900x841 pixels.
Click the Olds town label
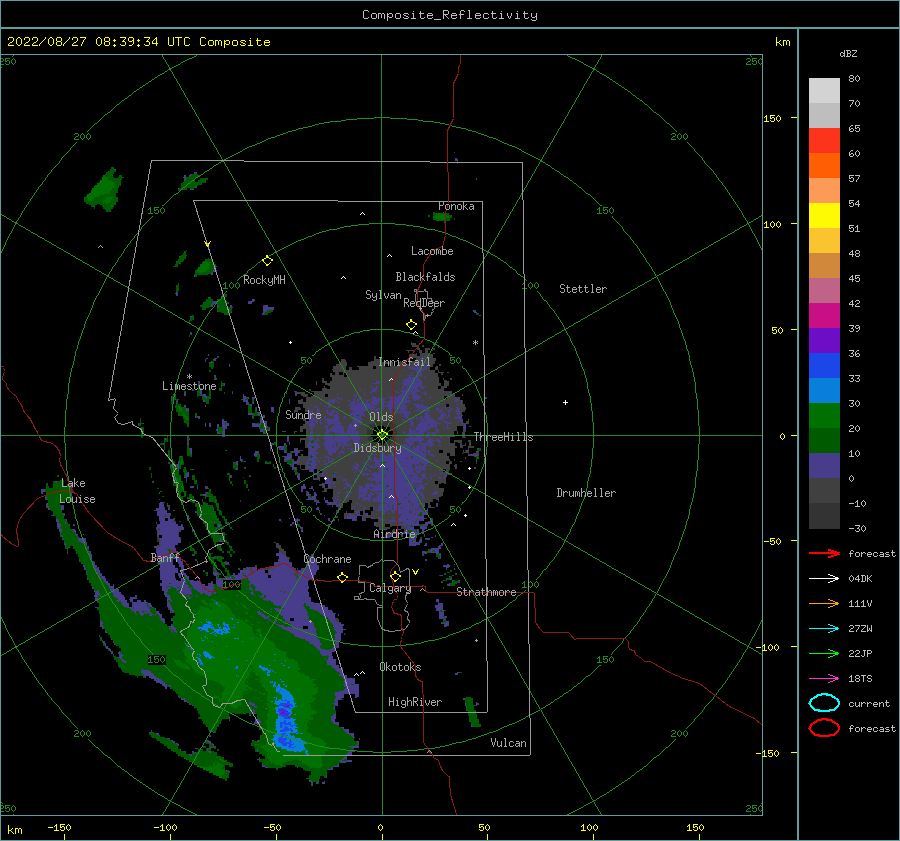point(381,417)
